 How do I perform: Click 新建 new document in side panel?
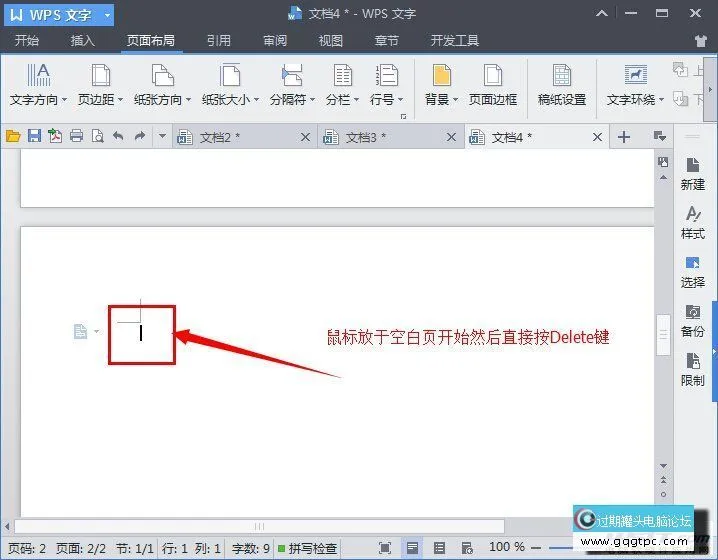692,174
